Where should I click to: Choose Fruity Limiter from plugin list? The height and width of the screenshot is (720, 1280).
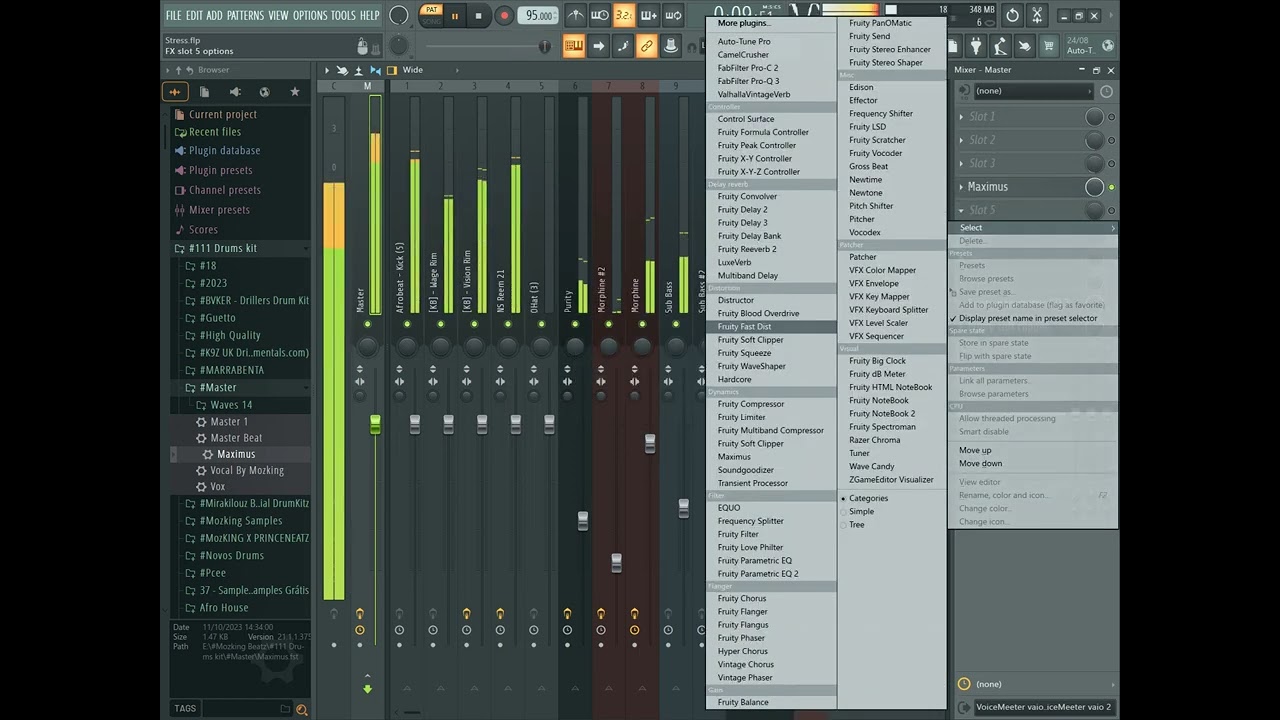click(741, 418)
